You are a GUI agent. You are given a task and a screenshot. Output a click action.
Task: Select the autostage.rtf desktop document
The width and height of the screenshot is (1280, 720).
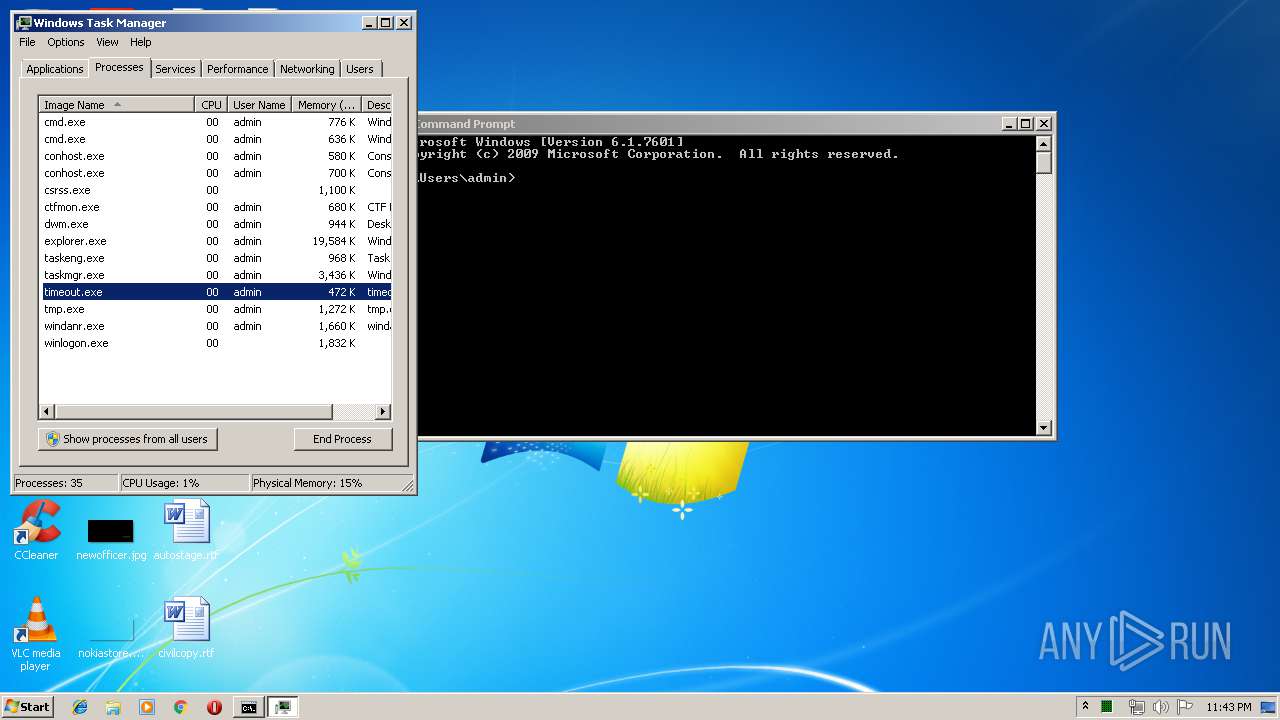186,530
